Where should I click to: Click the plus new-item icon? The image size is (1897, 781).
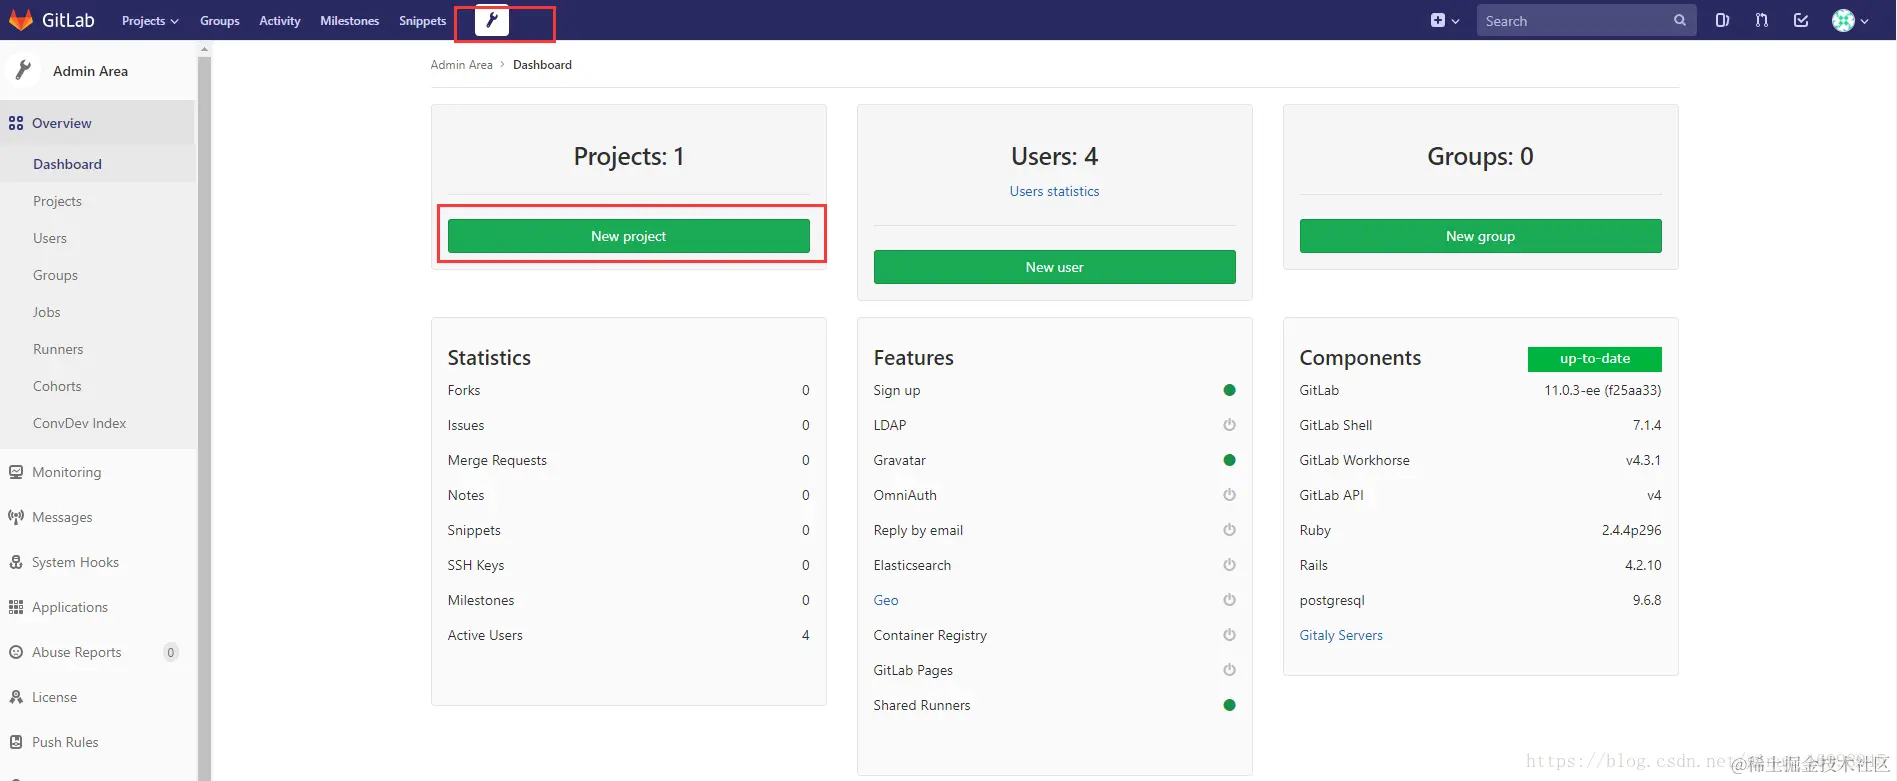click(1438, 20)
